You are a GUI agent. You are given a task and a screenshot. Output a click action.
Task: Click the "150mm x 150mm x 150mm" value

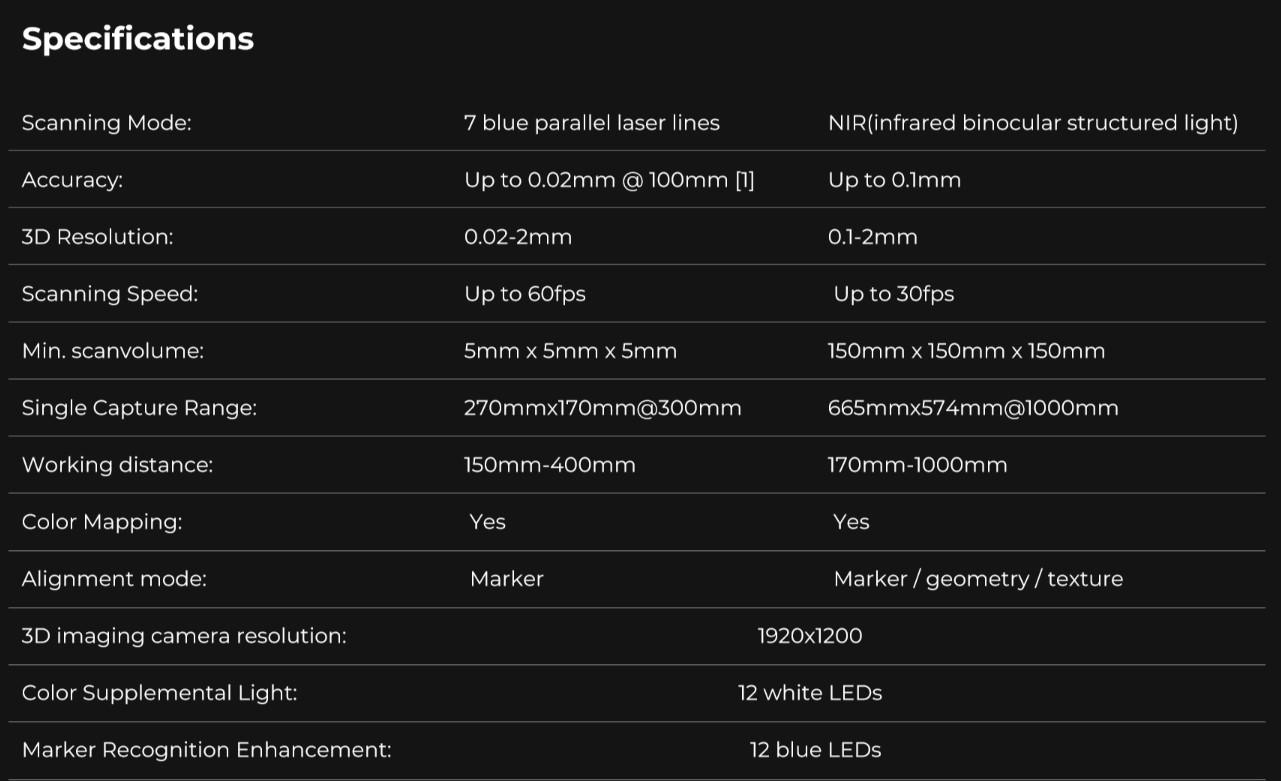[966, 351]
